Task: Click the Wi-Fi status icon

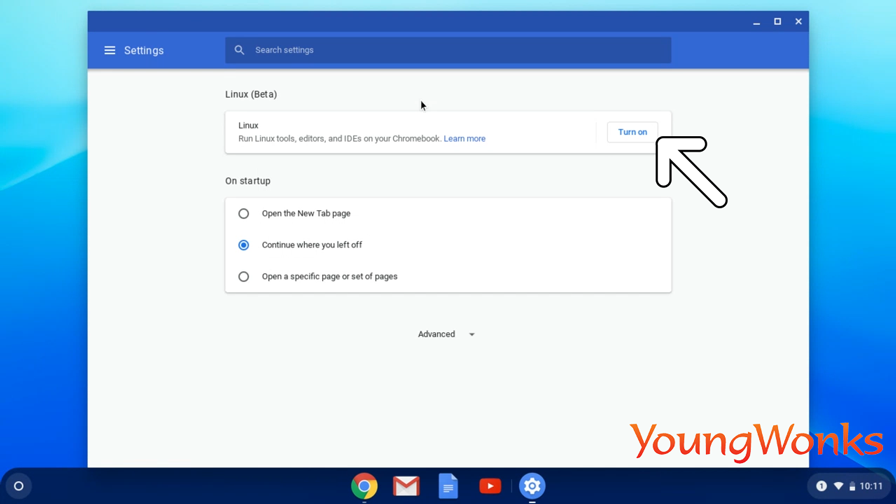Action: 838,486
